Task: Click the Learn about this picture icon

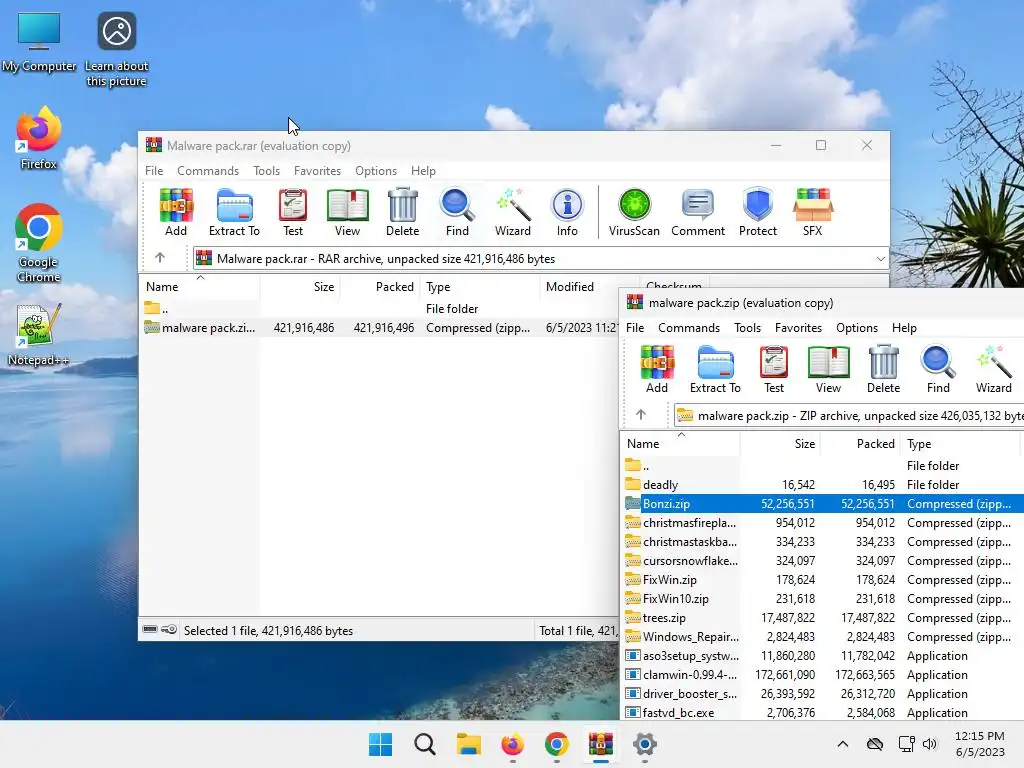Action: [117, 50]
